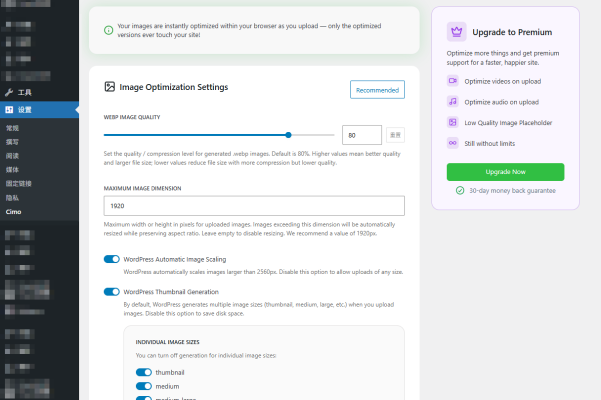Disable WordPress Automatic Image Scaling toggle

(x=112, y=259)
